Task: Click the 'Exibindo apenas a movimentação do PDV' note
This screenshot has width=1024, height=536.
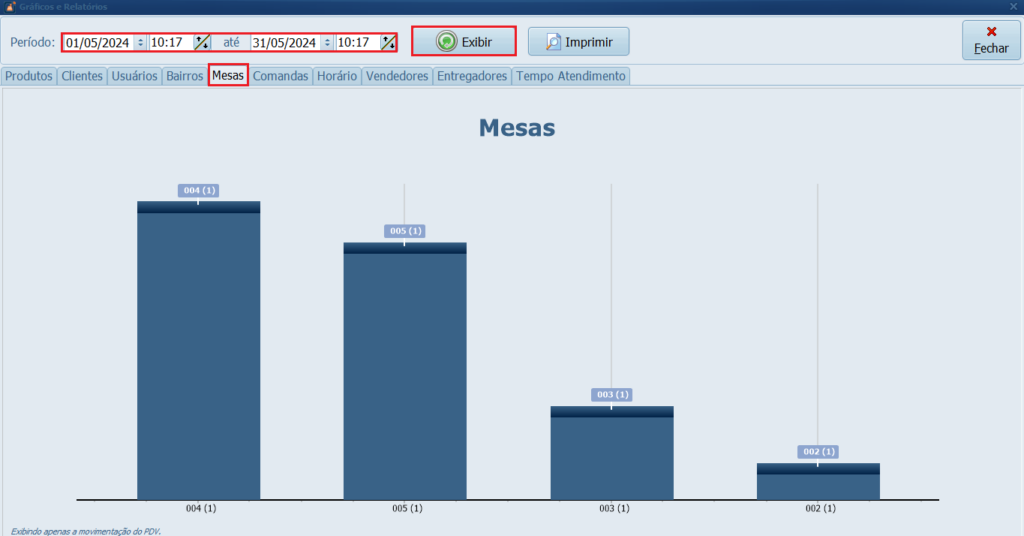Action: click(x=86, y=531)
